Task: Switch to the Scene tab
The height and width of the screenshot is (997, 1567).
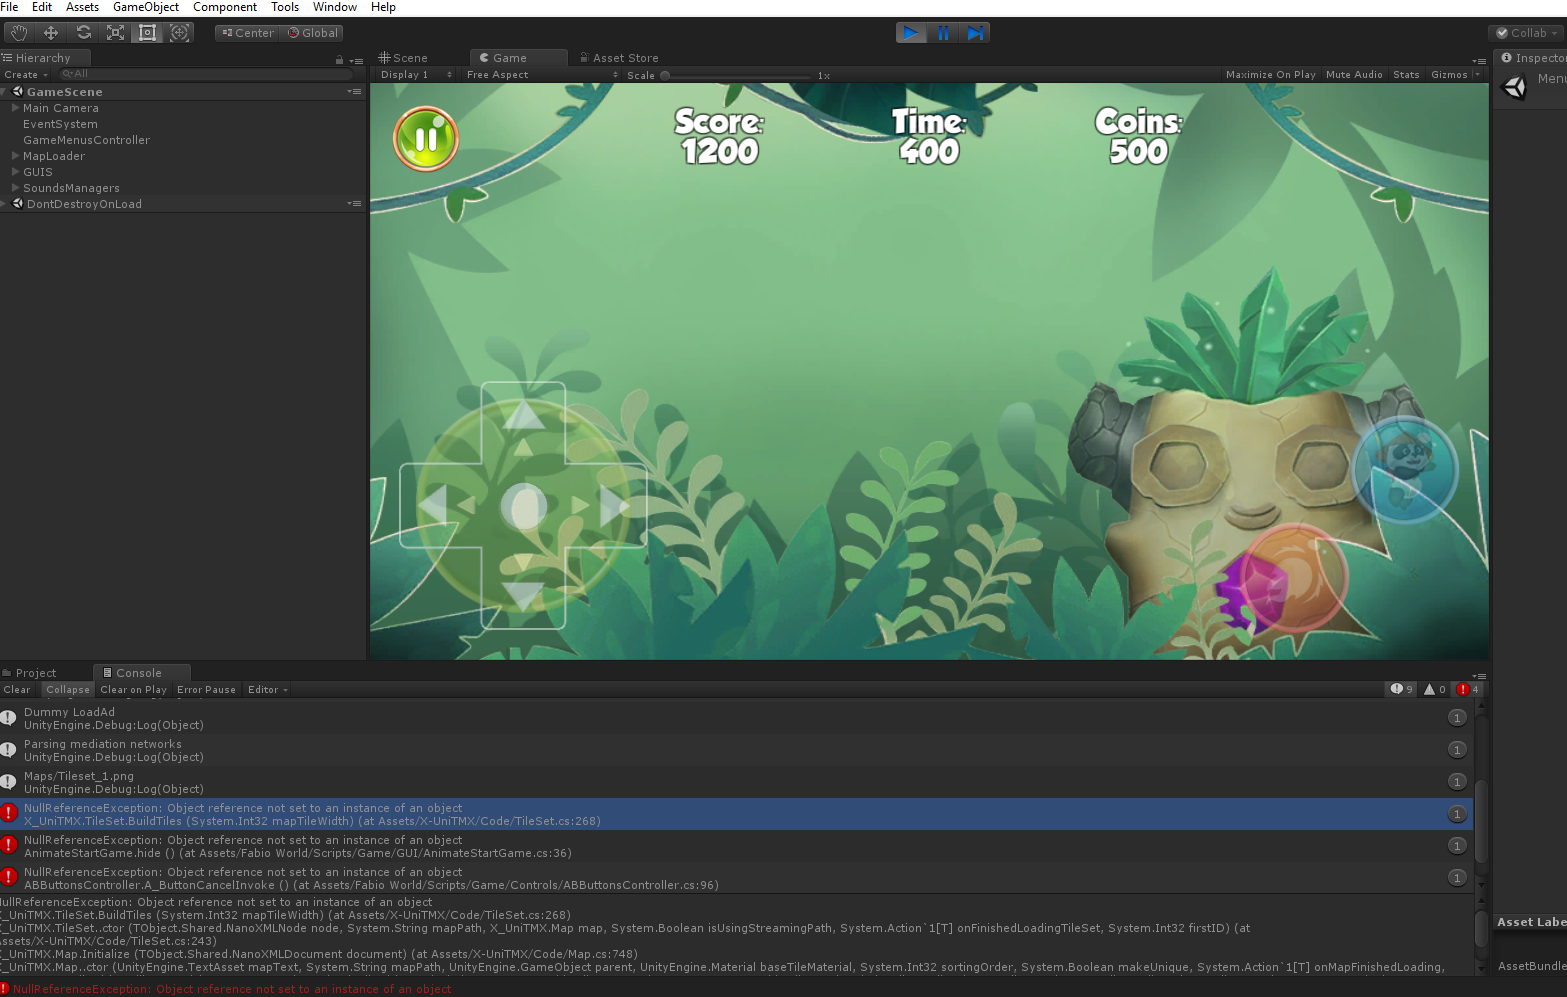Action: (404, 58)
